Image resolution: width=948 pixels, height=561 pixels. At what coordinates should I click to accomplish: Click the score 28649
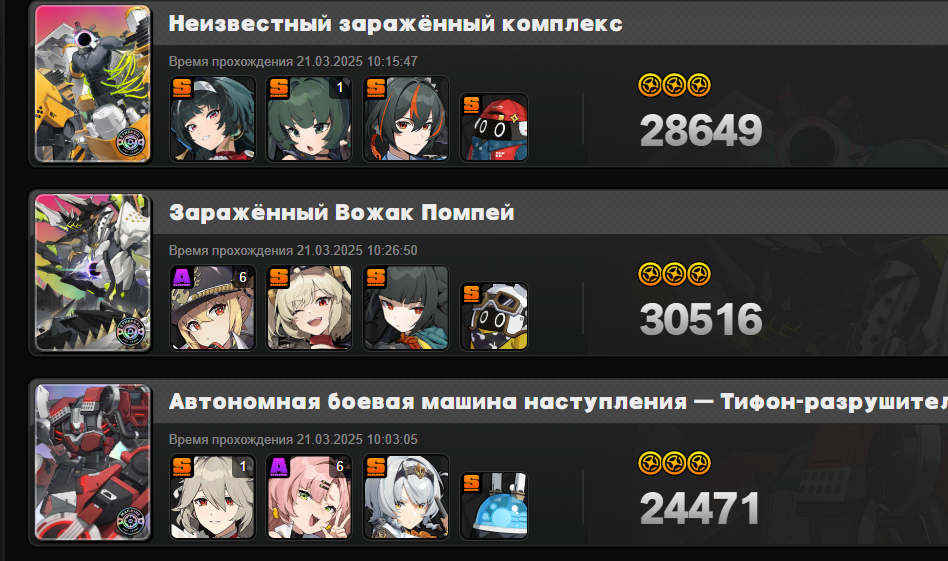point(701,131)
